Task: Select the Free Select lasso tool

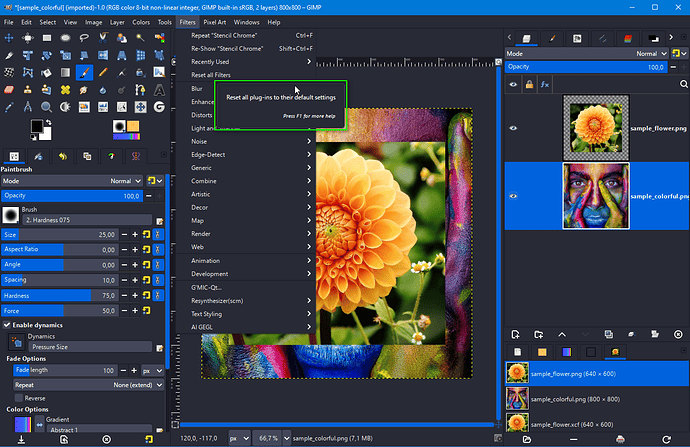Action: click(85, 36)
